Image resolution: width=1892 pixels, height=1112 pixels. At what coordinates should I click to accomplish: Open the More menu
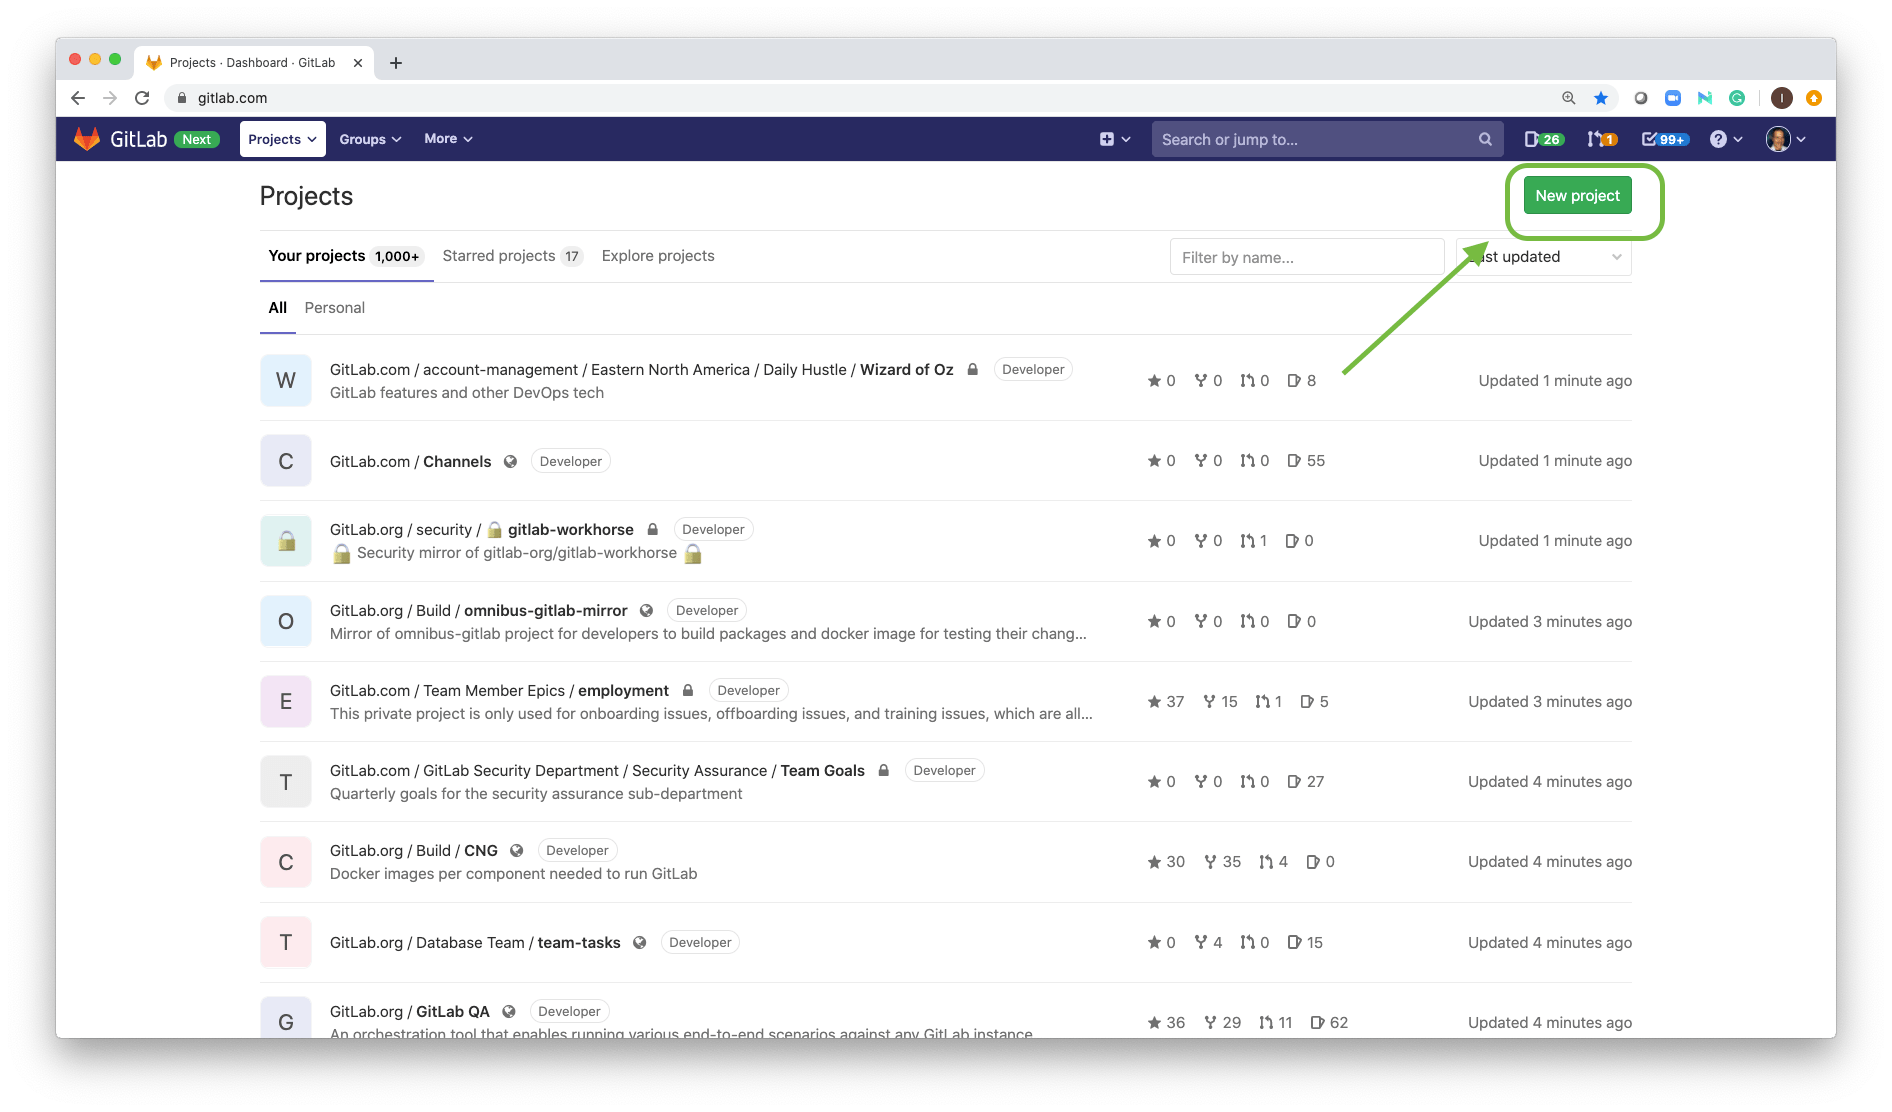pos(448,139)
